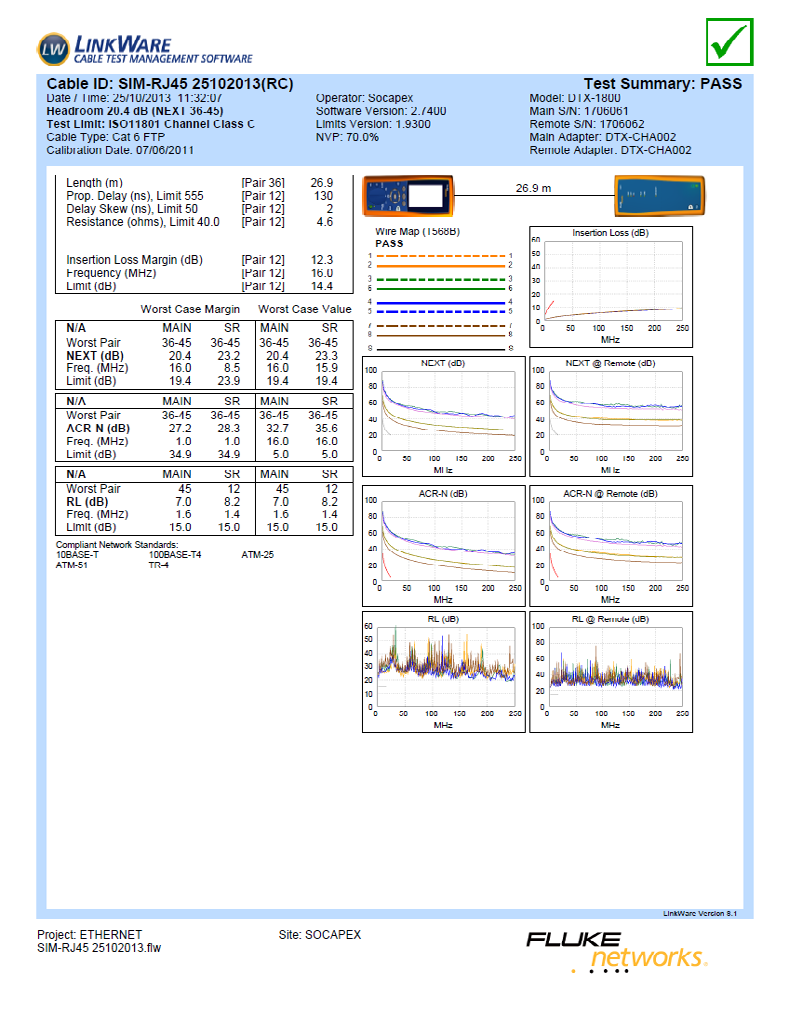Viewport: 789px width, 1022px height.
Task: Select the Wire Map T568B diagram
Action: [x=442, y=290]
